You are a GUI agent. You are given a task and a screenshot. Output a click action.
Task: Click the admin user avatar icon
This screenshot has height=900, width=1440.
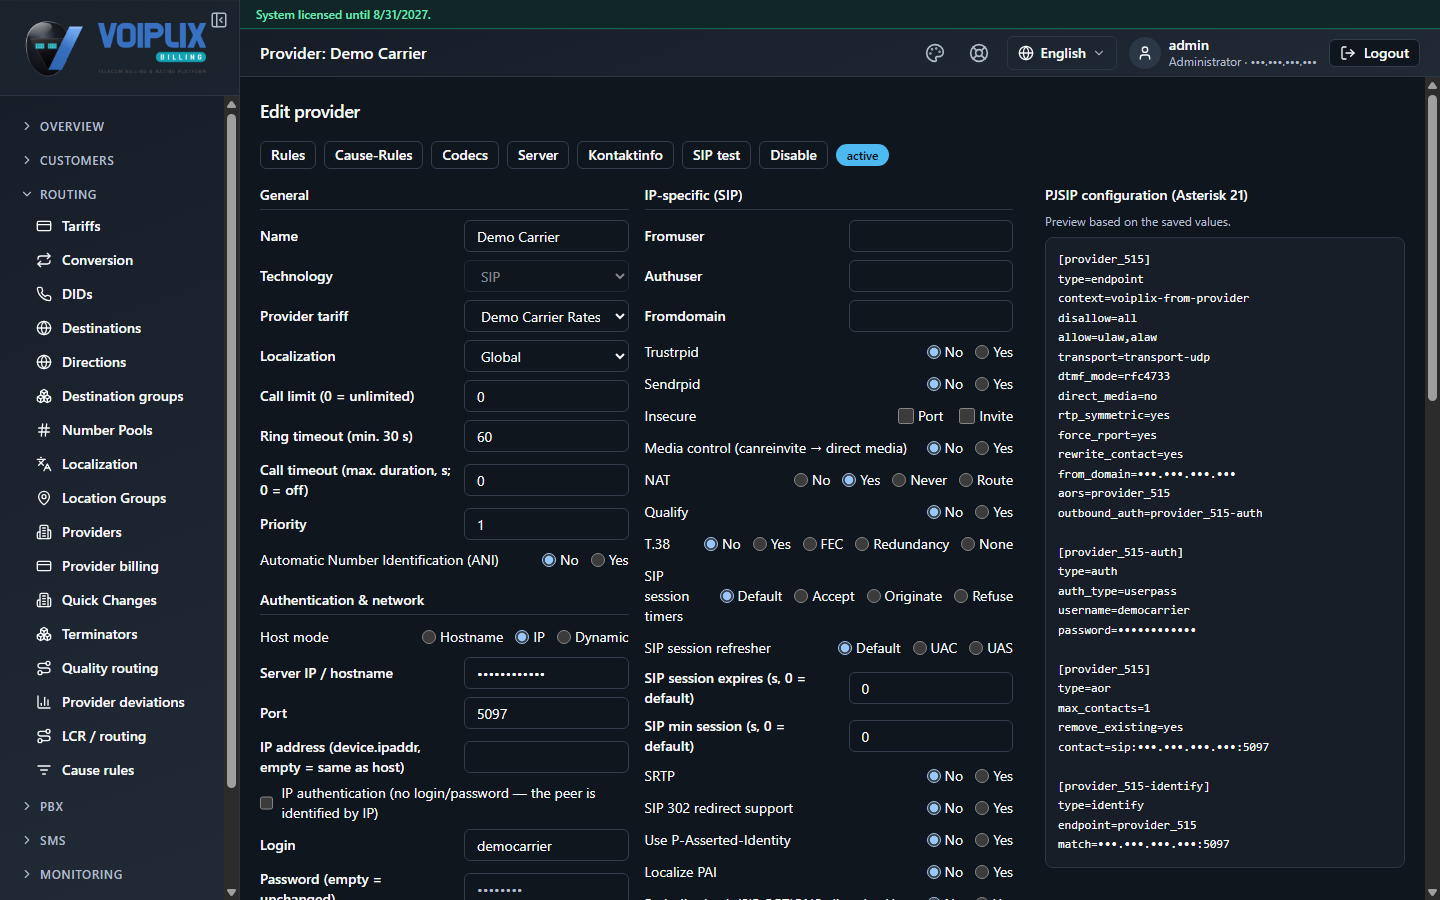(1145, 53)
